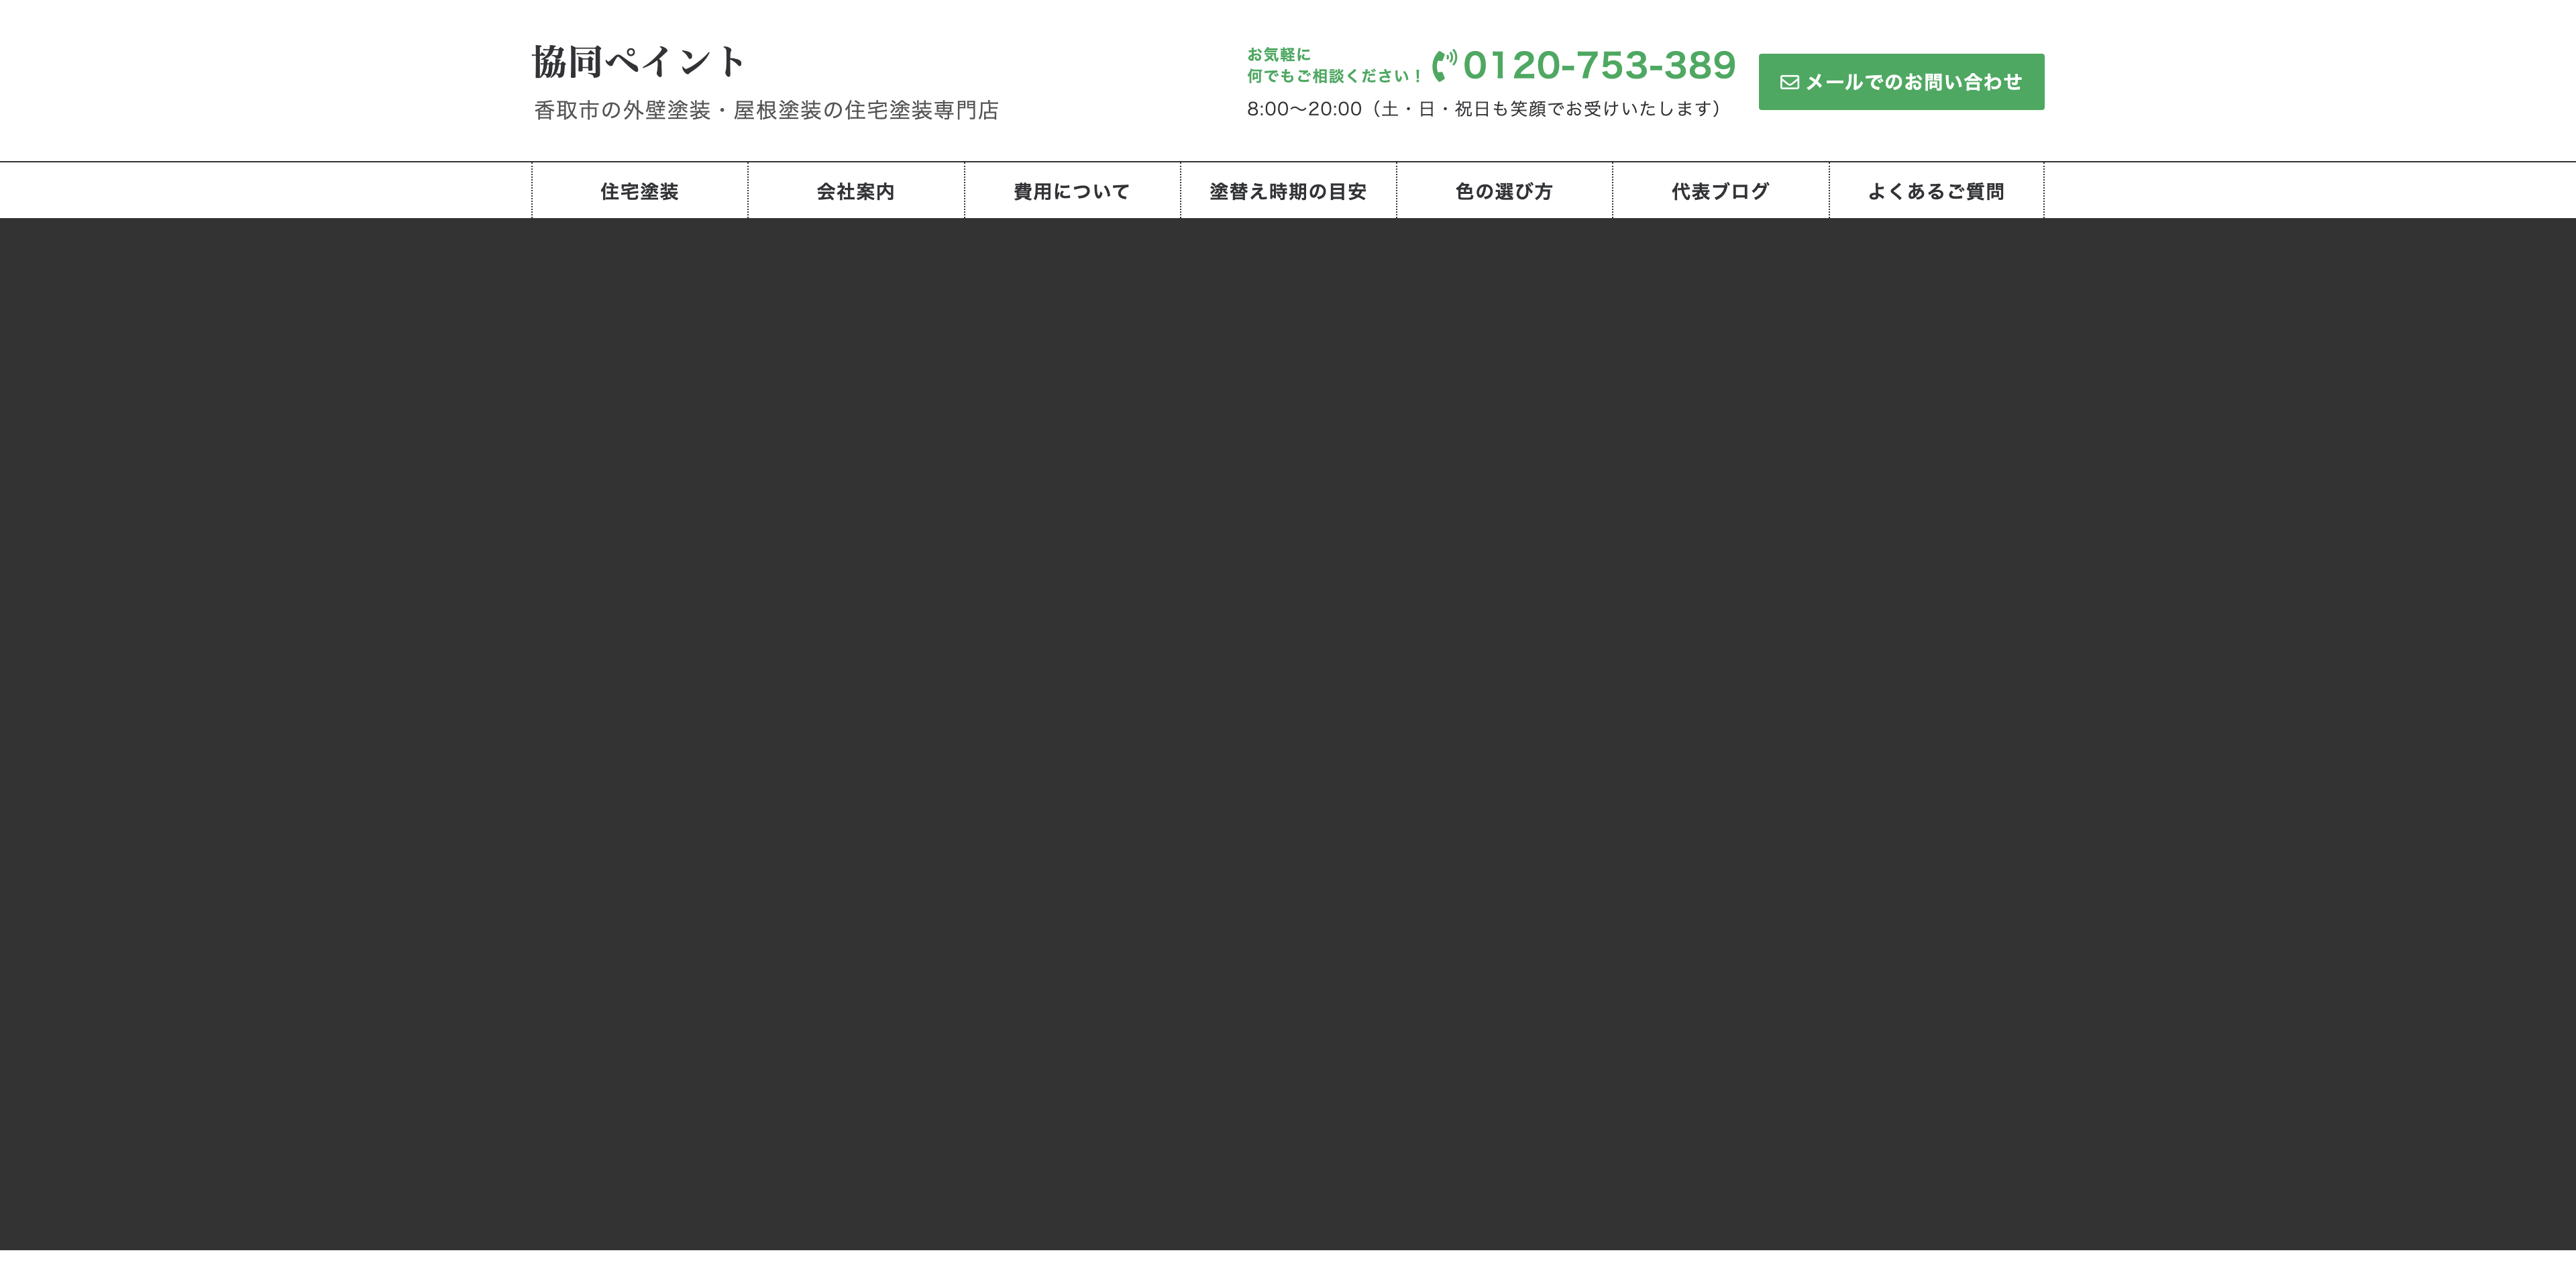Click the メールでのお問い合わせ button
Viewport: 2576px width, 1263px height.
1901,82
